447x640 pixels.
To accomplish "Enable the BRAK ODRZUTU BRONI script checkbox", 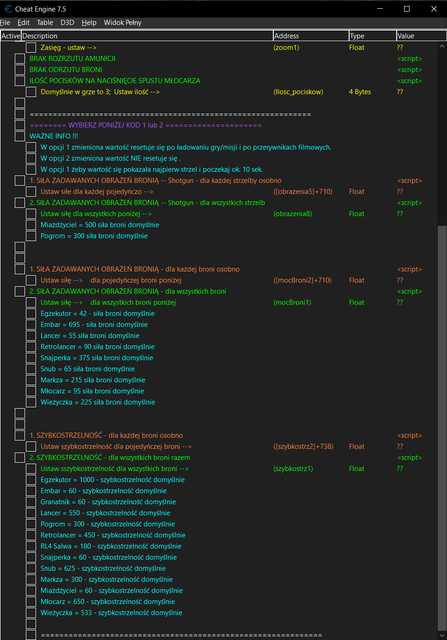I will 20,70.
